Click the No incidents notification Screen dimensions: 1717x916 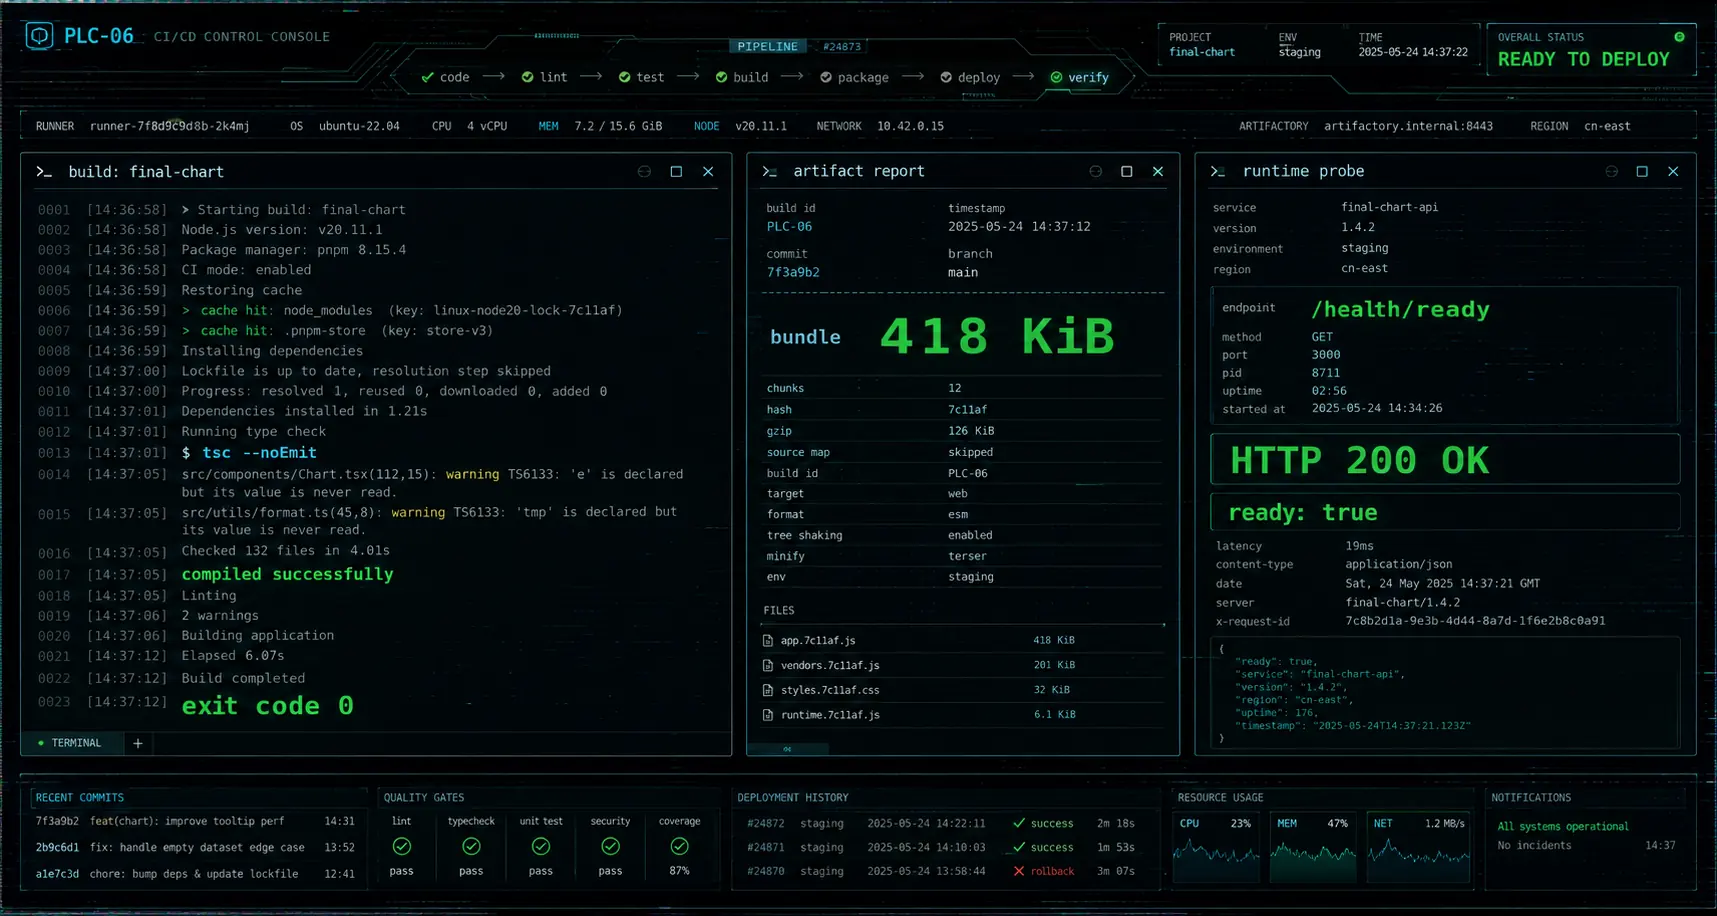tap(1534, 846)
